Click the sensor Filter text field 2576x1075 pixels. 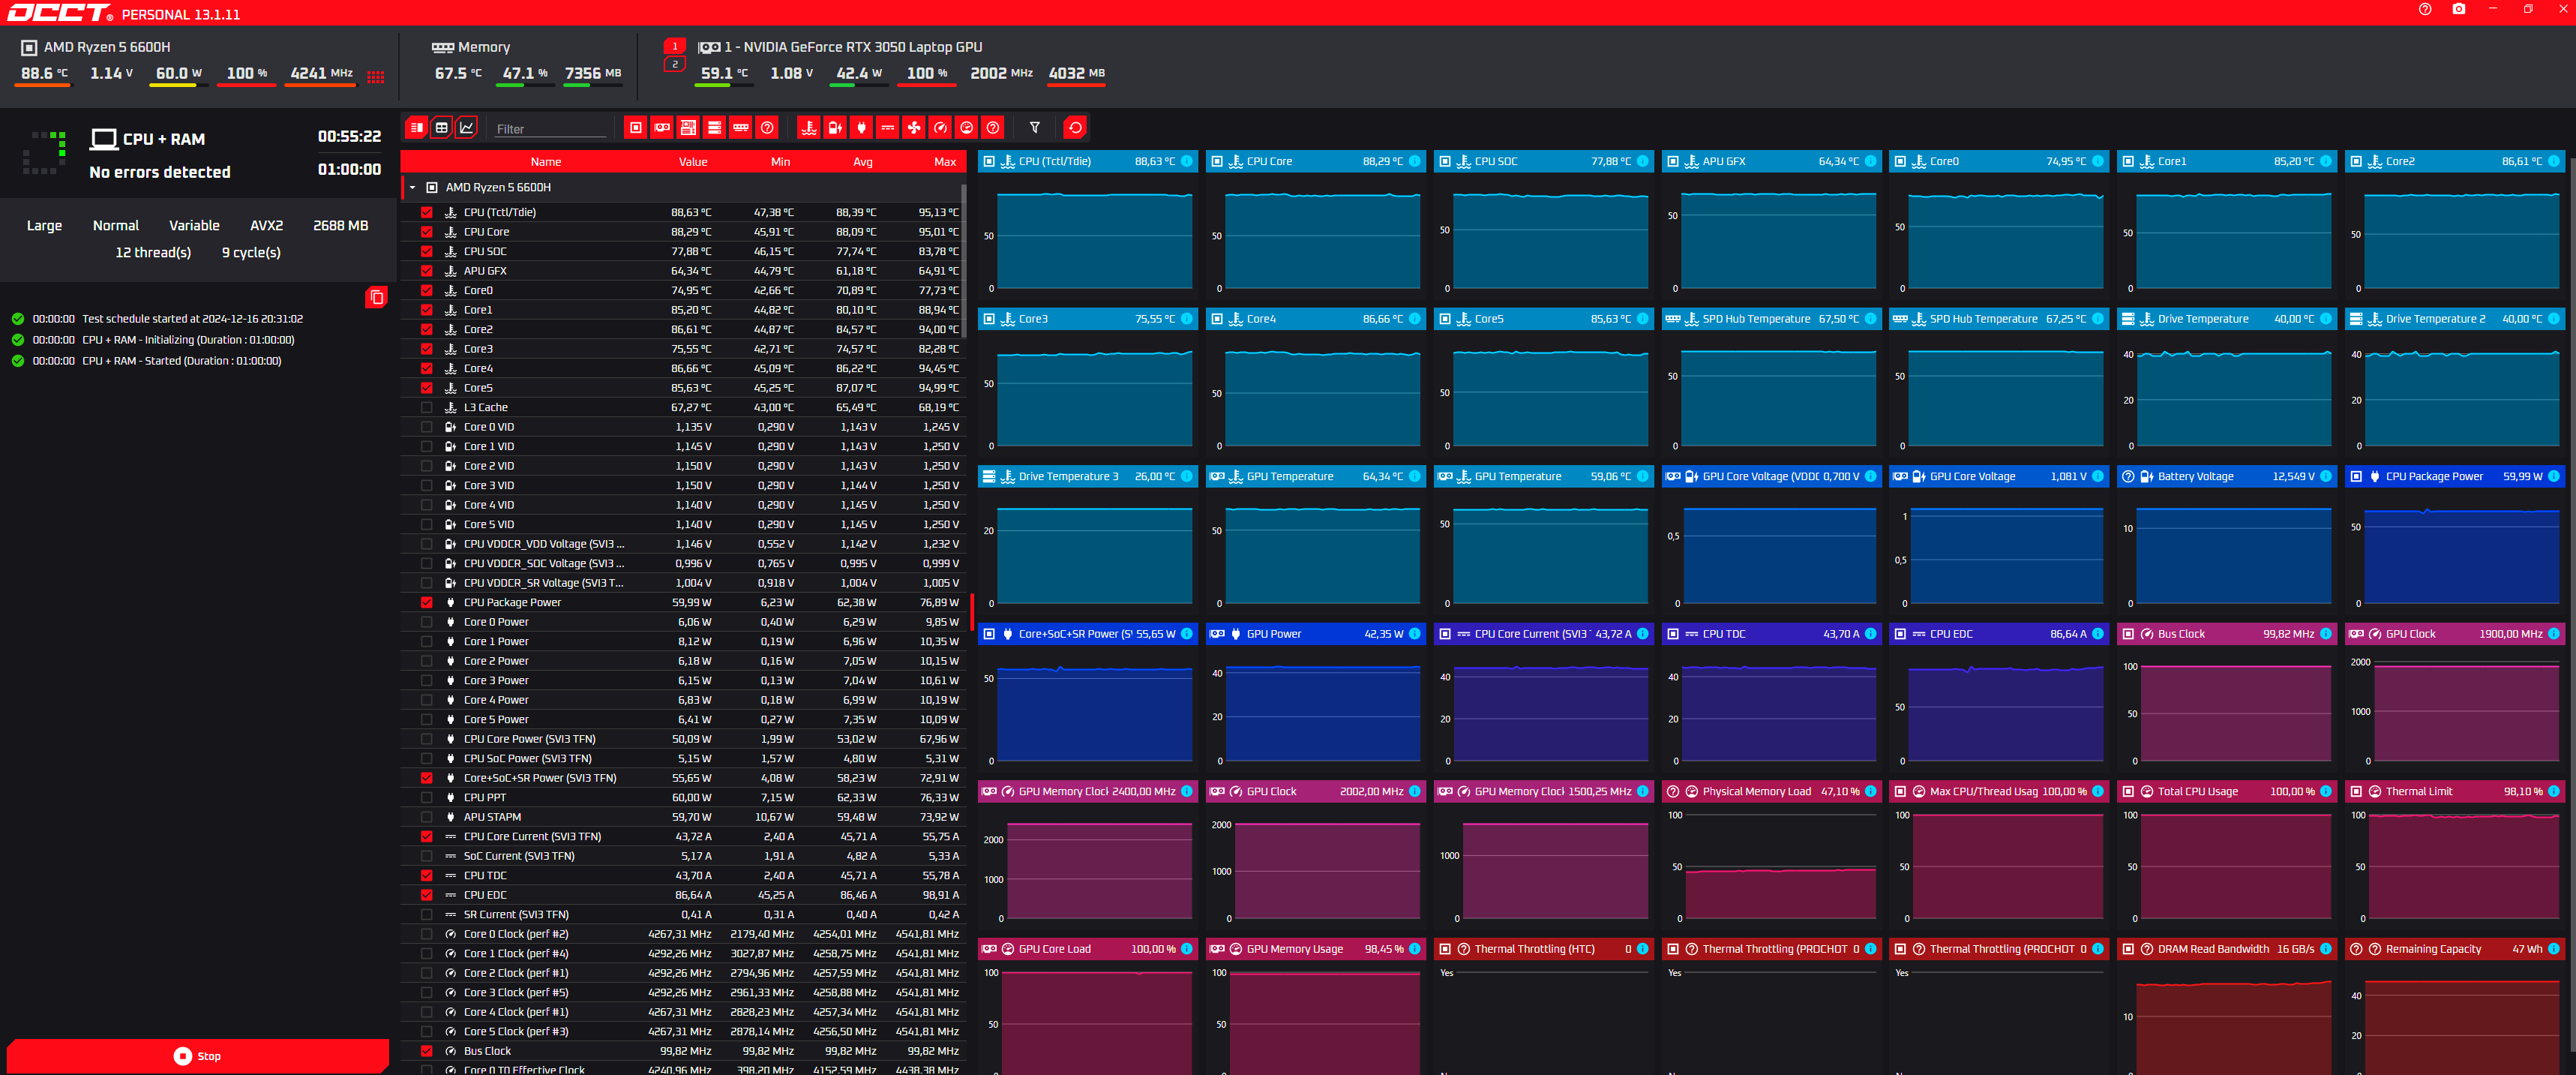[x=550, y=129]
